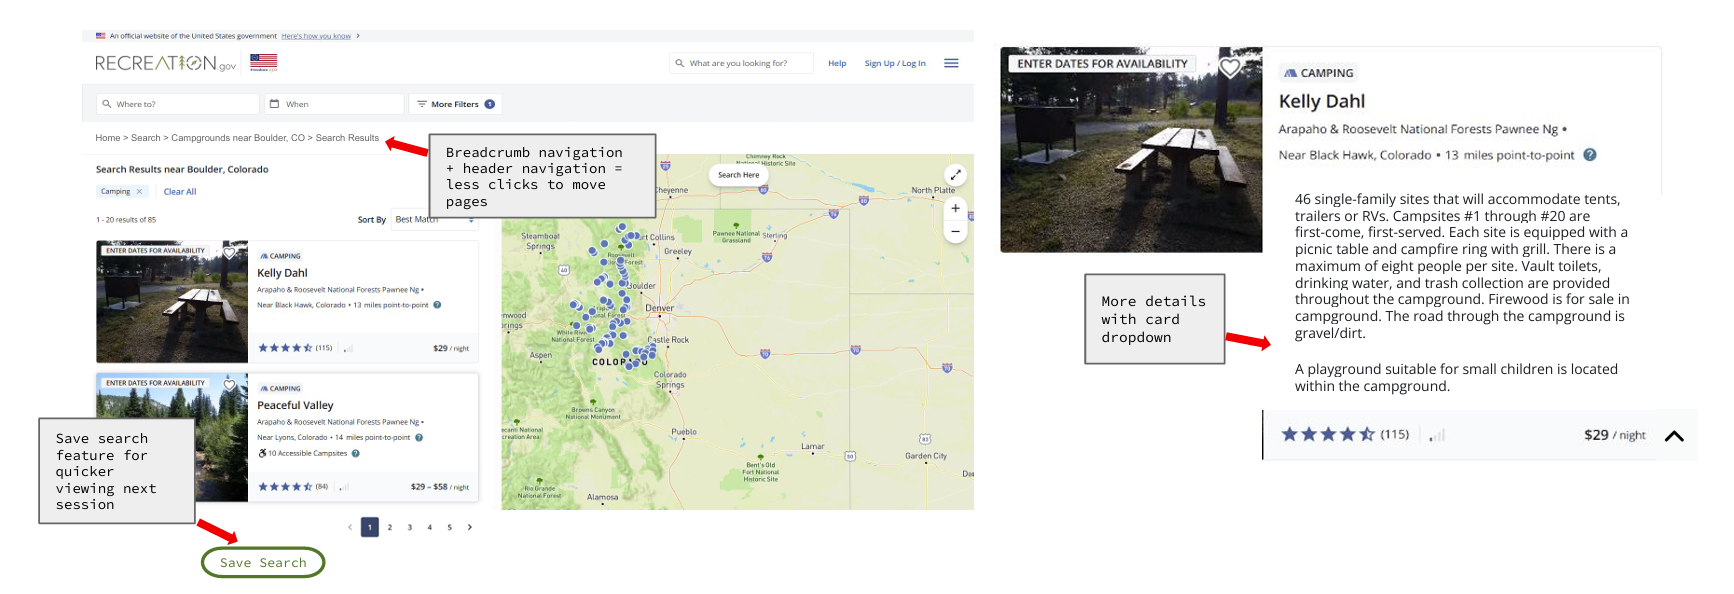Click the Save Search button
The height and width of the screenshot is (594, 1734).
pyautogui.click(x=263, y=562)
